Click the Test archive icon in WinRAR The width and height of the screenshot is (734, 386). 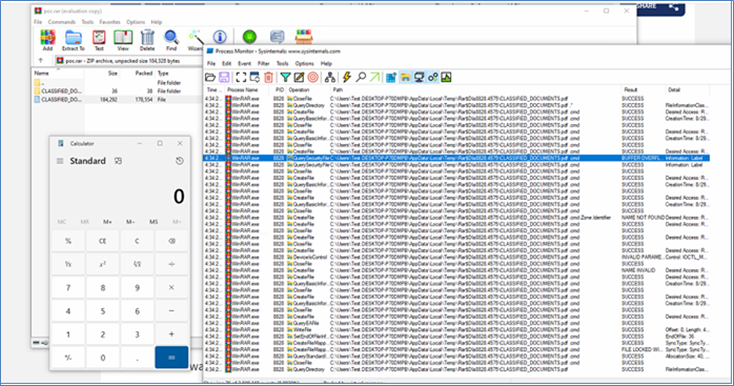tap(99, 40)
